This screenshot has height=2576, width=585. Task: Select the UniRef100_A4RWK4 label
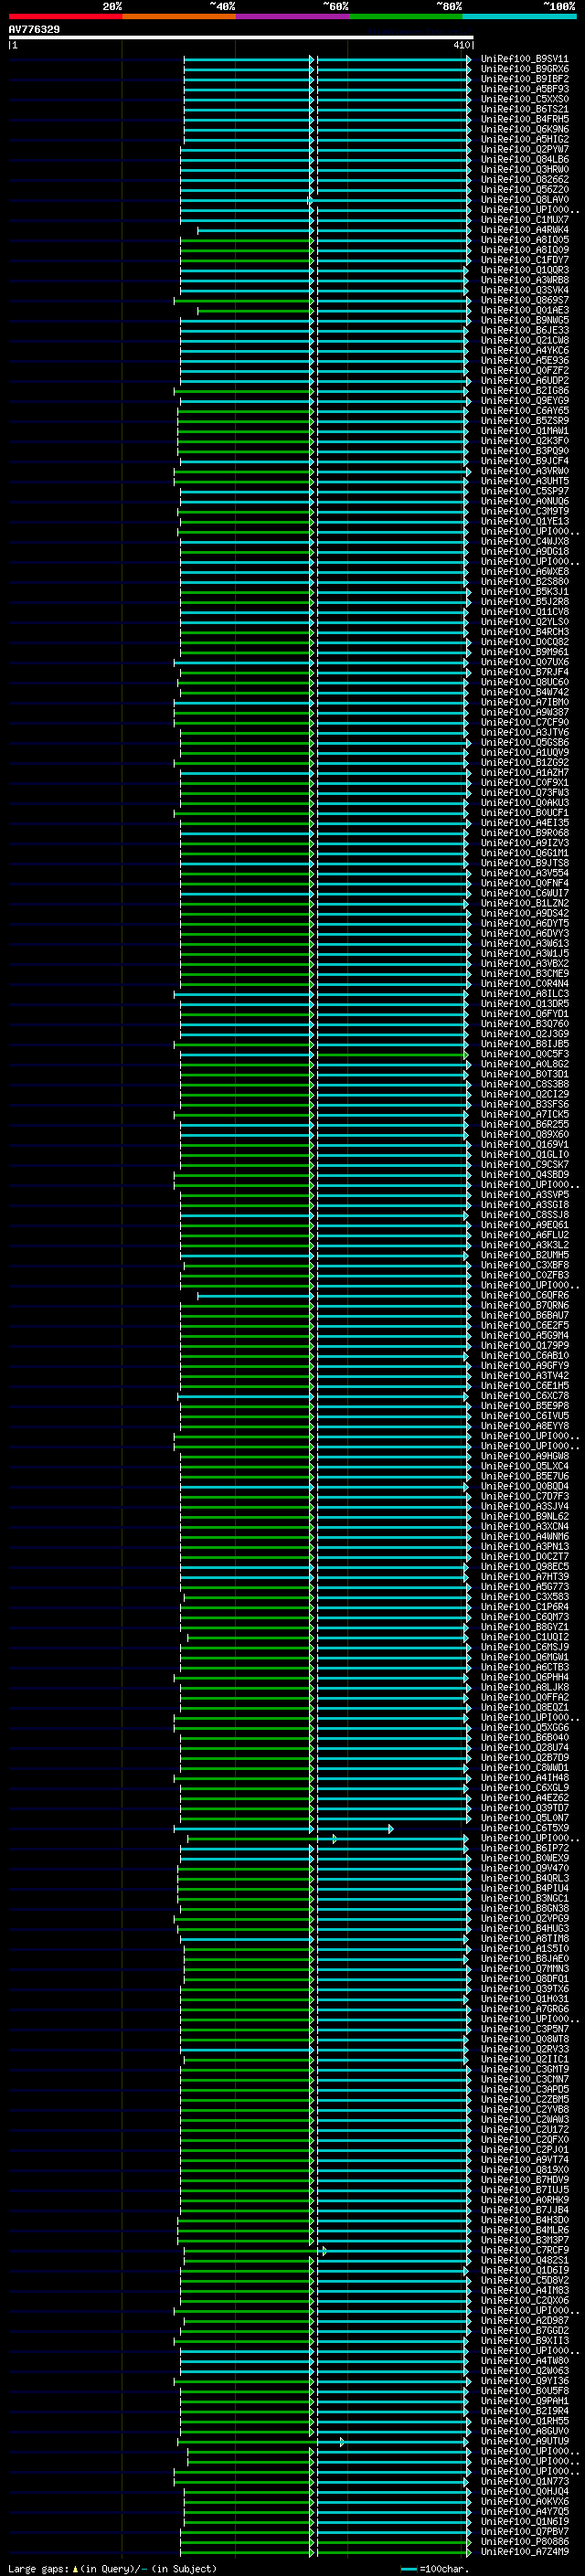(x=525, y=230)
